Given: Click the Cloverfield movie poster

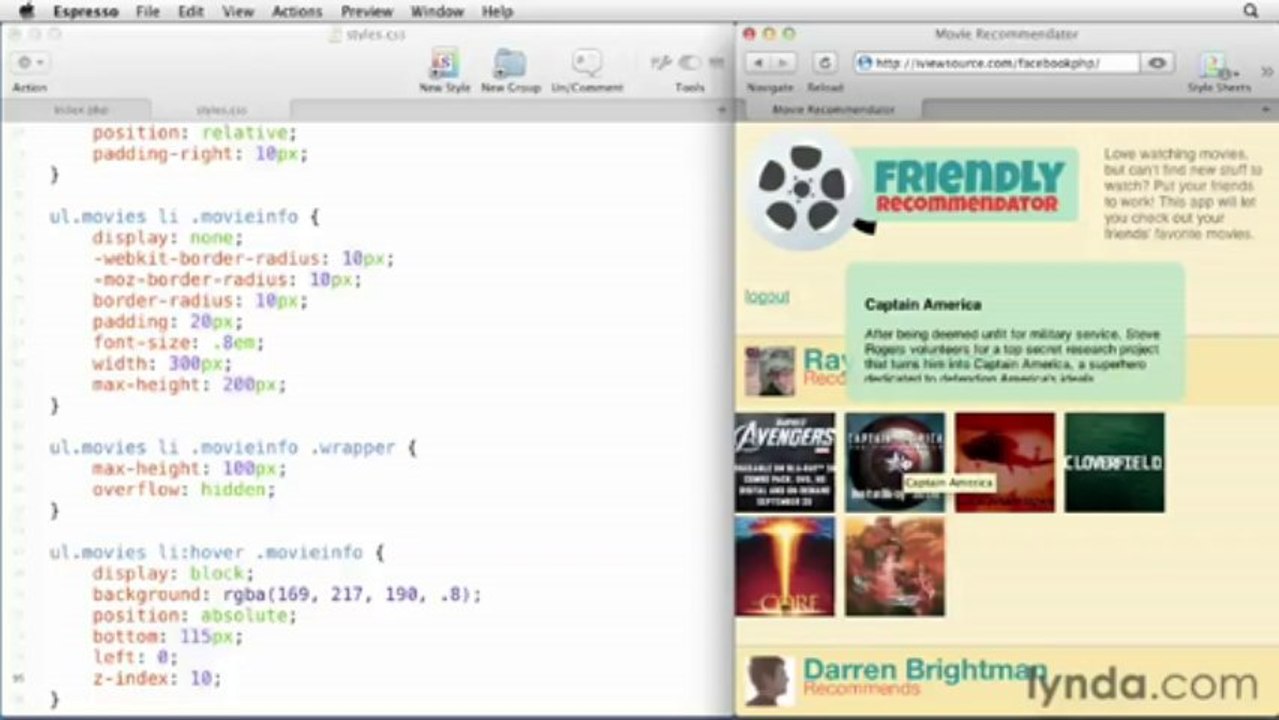Looking at the screenshot, I should [x=1115, y=463].
